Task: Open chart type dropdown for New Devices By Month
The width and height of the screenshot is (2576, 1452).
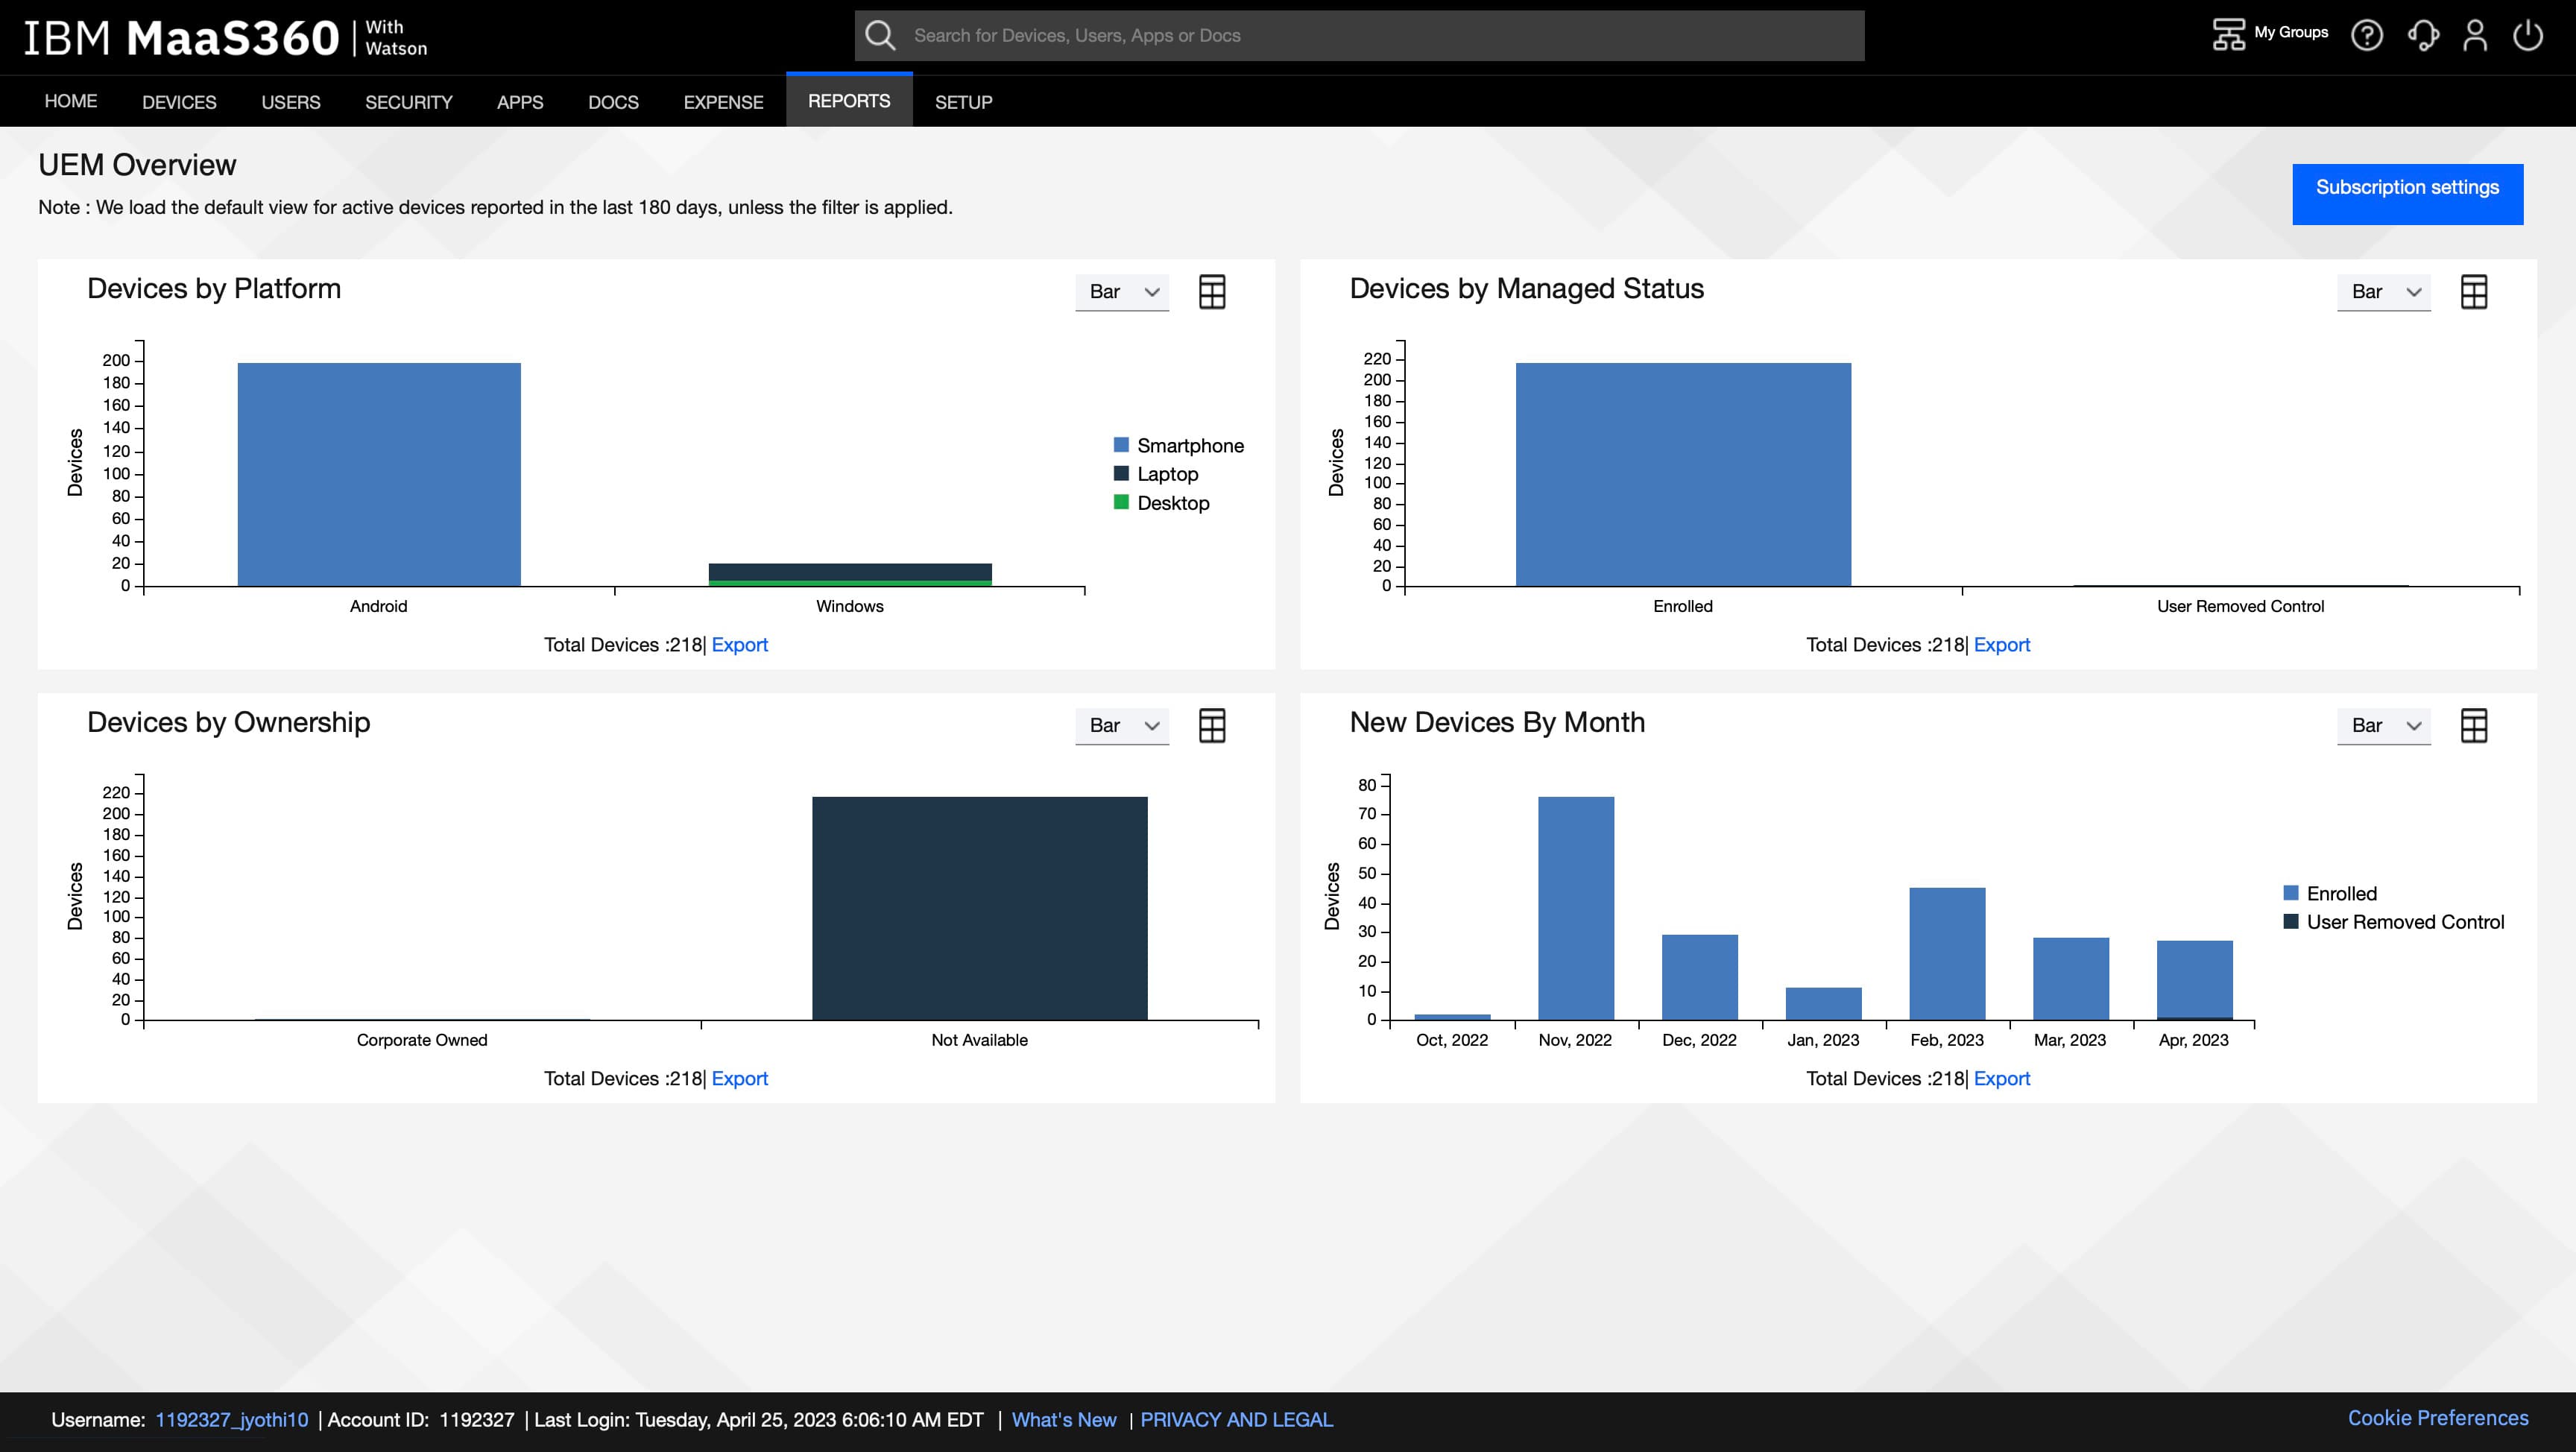Action: coord(2384,726)
